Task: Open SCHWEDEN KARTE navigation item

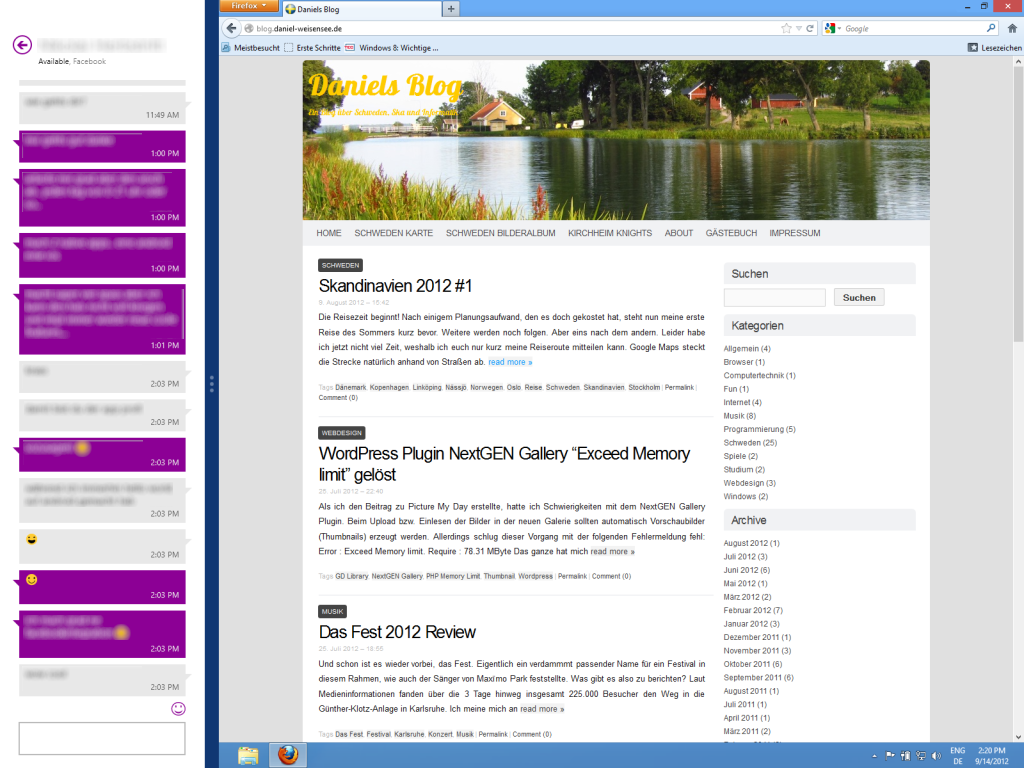Action: point(393,233)
